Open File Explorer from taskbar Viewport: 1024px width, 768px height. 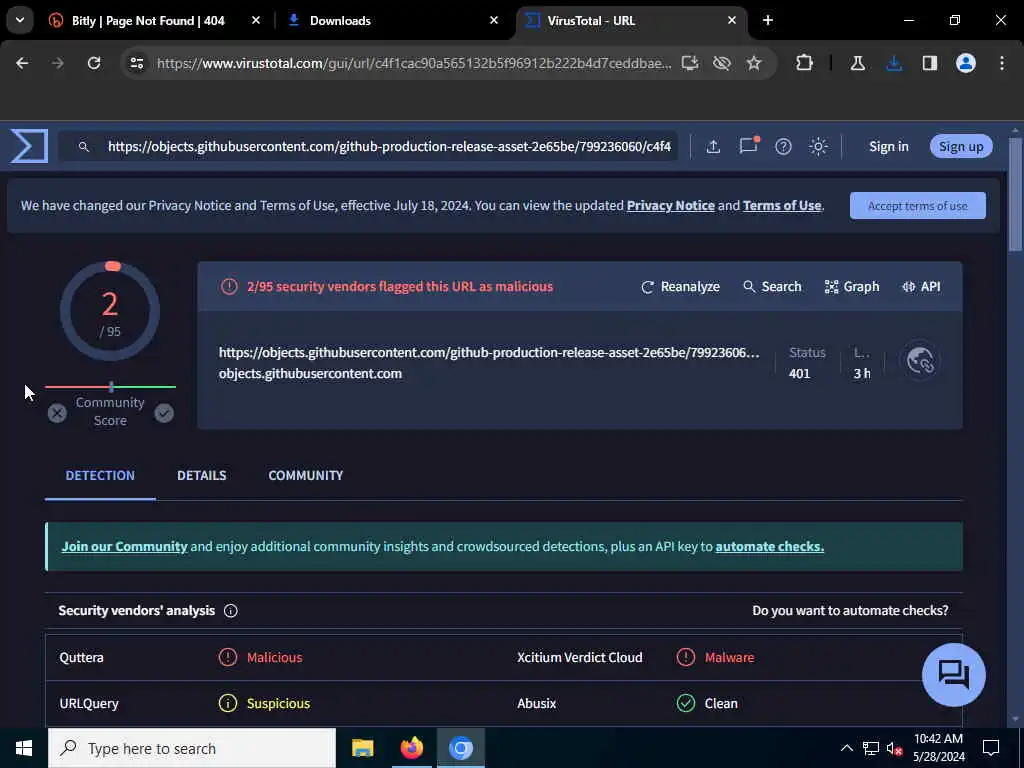(x=362, y=748)
